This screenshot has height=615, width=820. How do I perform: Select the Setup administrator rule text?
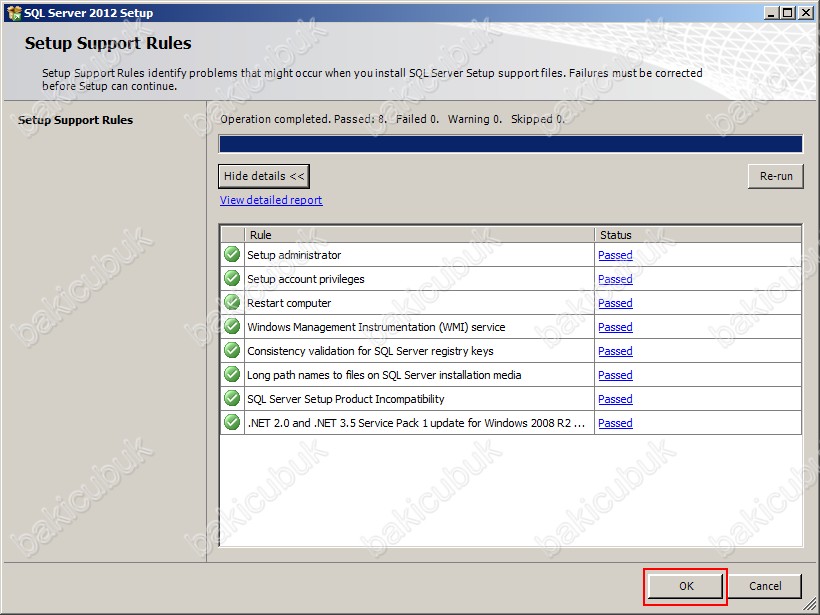pyautogui.click(x=294, y=255)
